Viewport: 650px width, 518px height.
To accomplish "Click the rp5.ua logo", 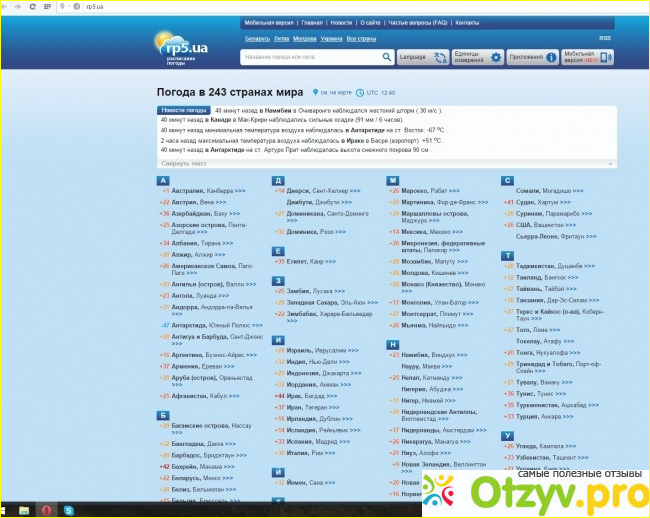I will pyautogui.click(x=181, y=48).
